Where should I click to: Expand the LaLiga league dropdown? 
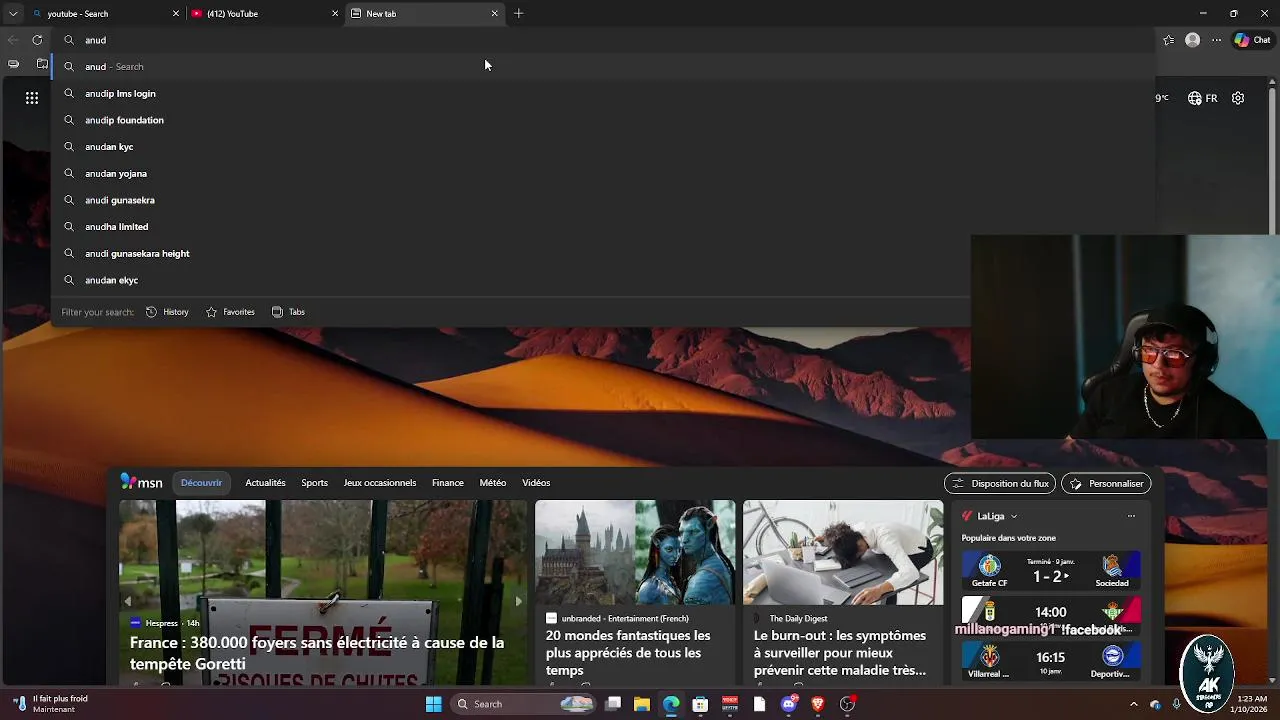pos(1014,516)
